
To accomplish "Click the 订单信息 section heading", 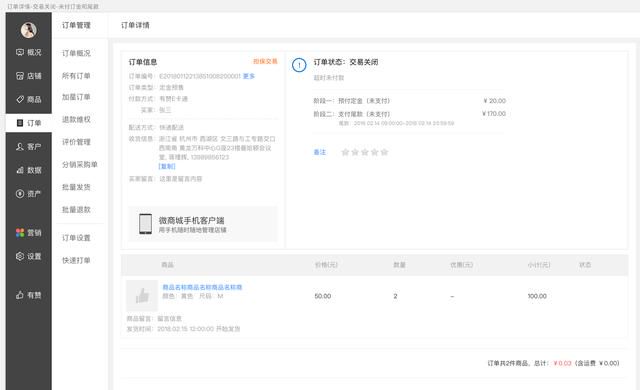I will 143,62.
